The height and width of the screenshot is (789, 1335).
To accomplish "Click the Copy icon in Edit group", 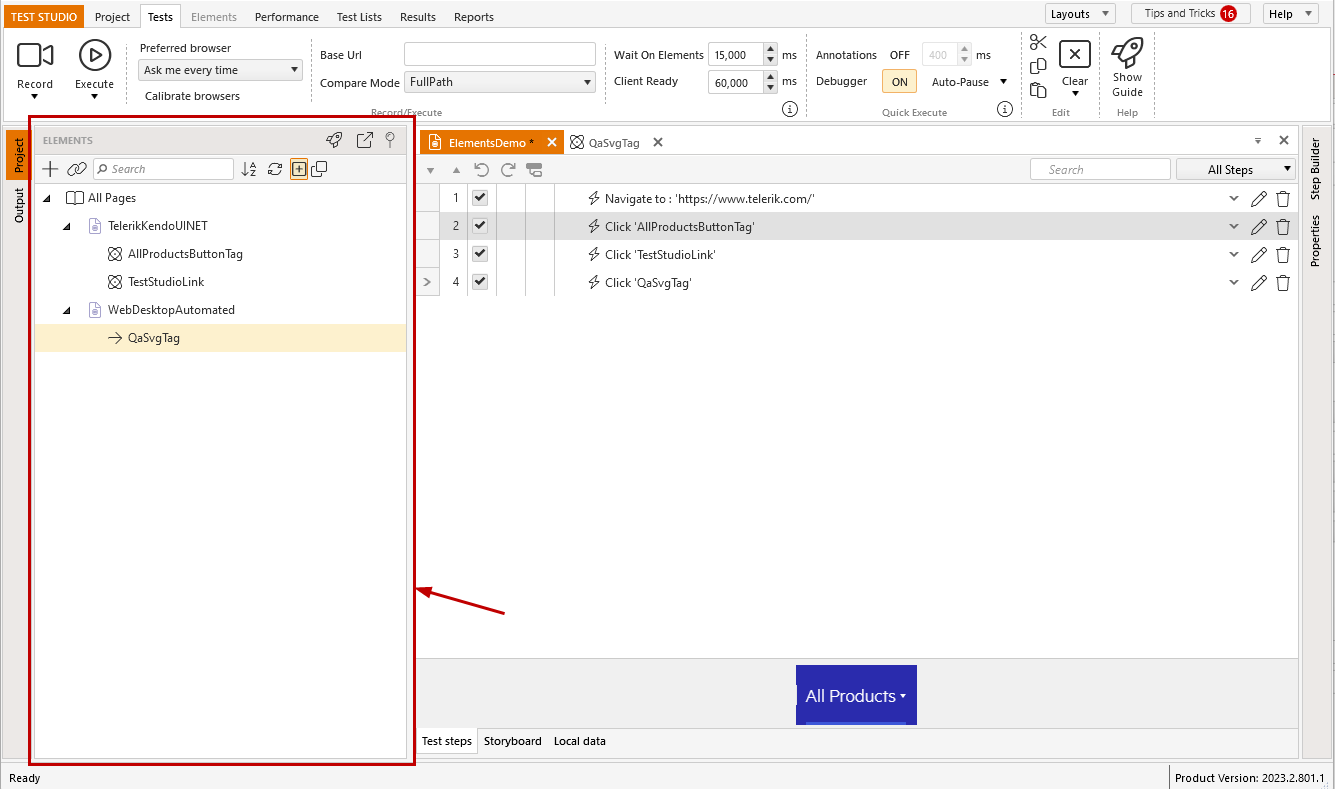I will [1038, 66].
